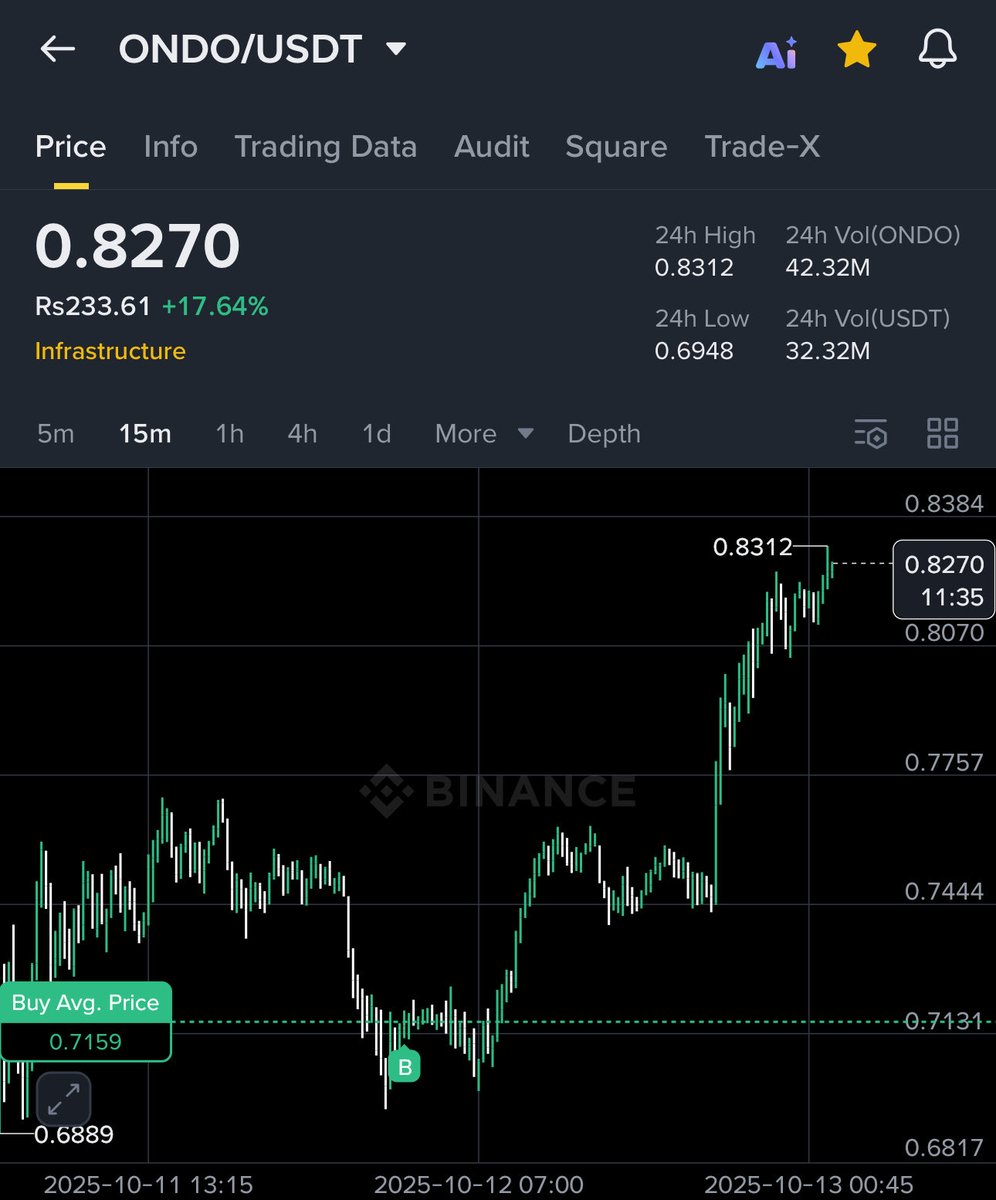Switch to the Info tab
Screen dimensions: 996x1200
point(171,147)
